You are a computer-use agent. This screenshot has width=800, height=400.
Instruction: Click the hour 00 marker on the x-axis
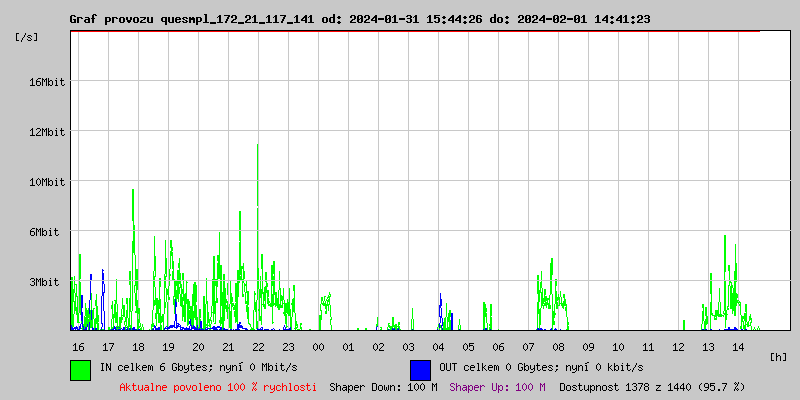(318, 346)
